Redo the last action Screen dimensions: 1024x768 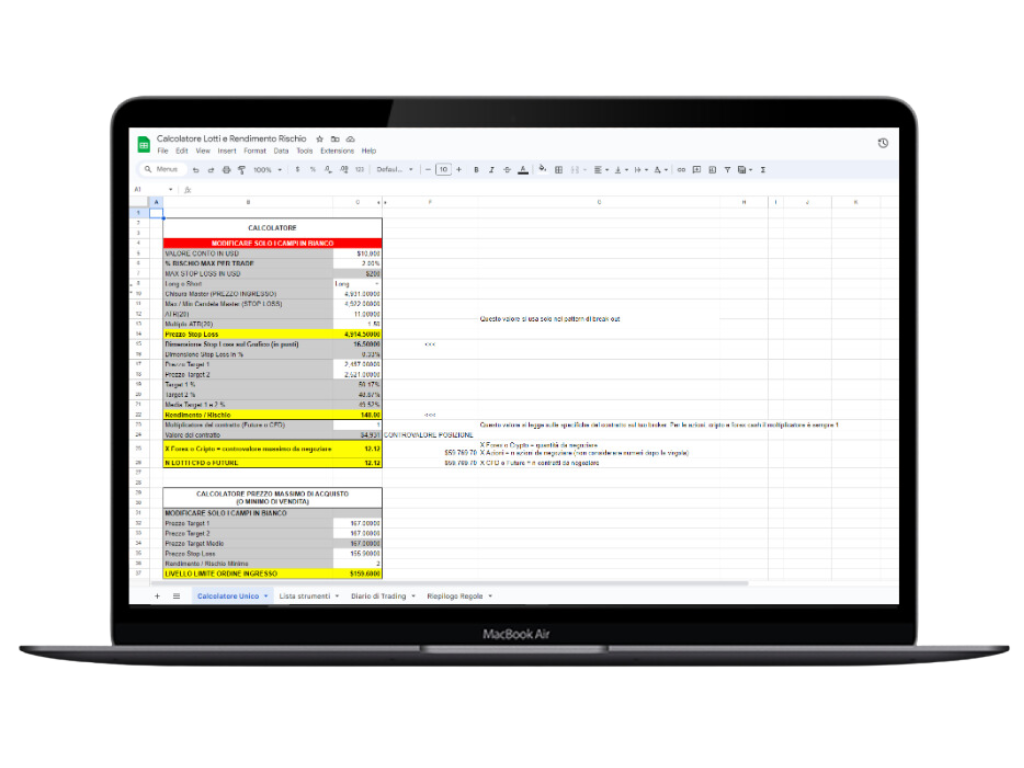[210, 170]
